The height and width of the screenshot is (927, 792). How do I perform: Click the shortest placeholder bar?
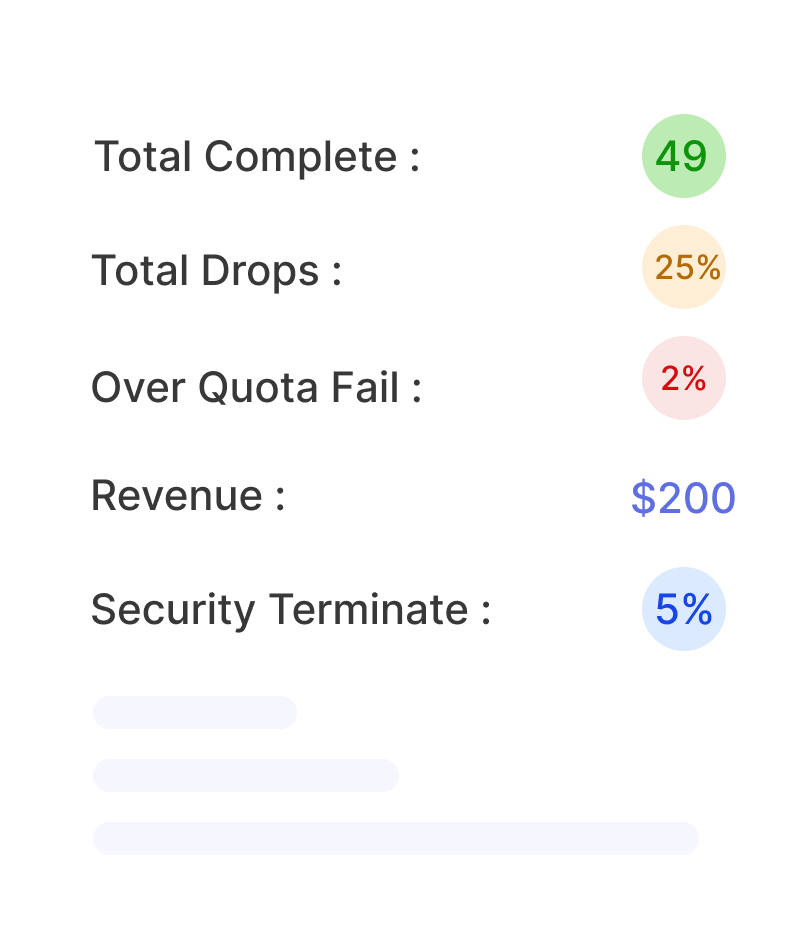[x=195, y=712]
